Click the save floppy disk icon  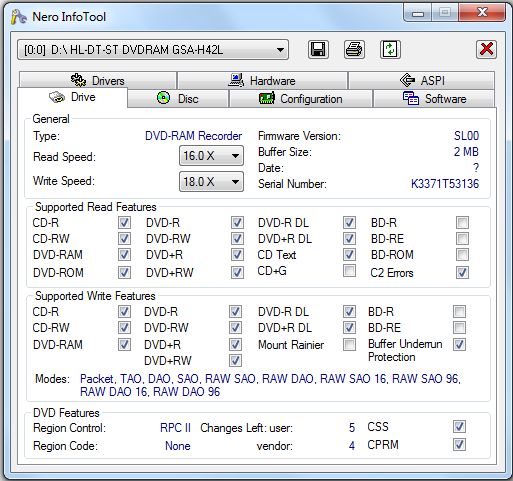pos(318,50)
